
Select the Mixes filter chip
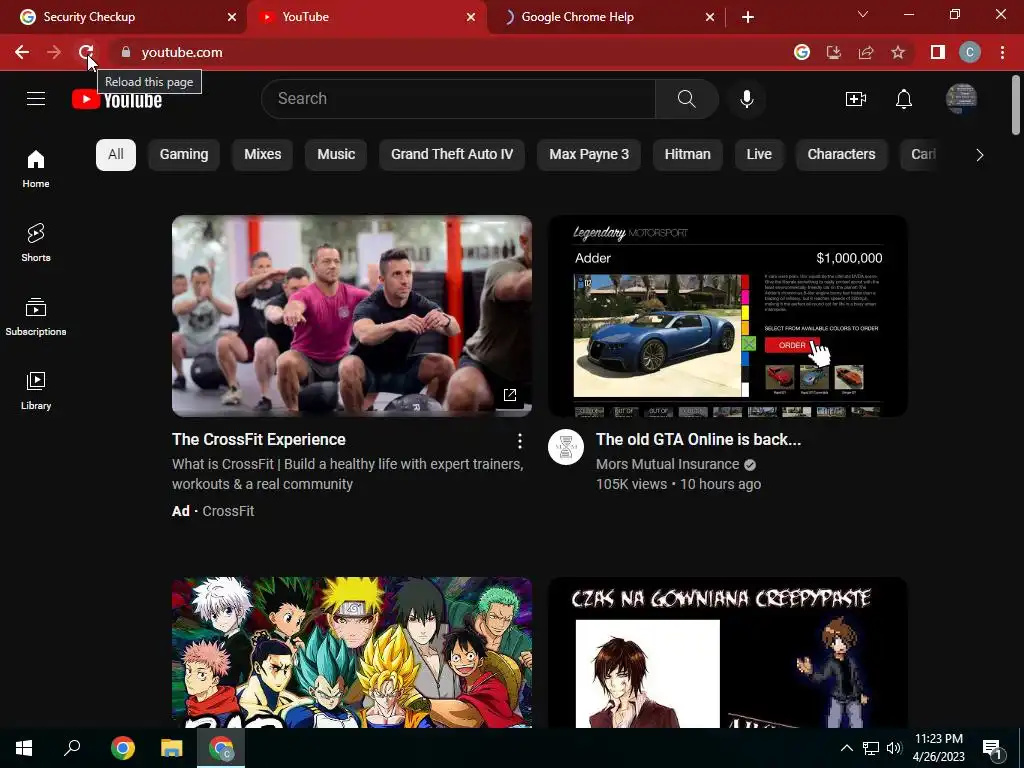click(263, 155)
